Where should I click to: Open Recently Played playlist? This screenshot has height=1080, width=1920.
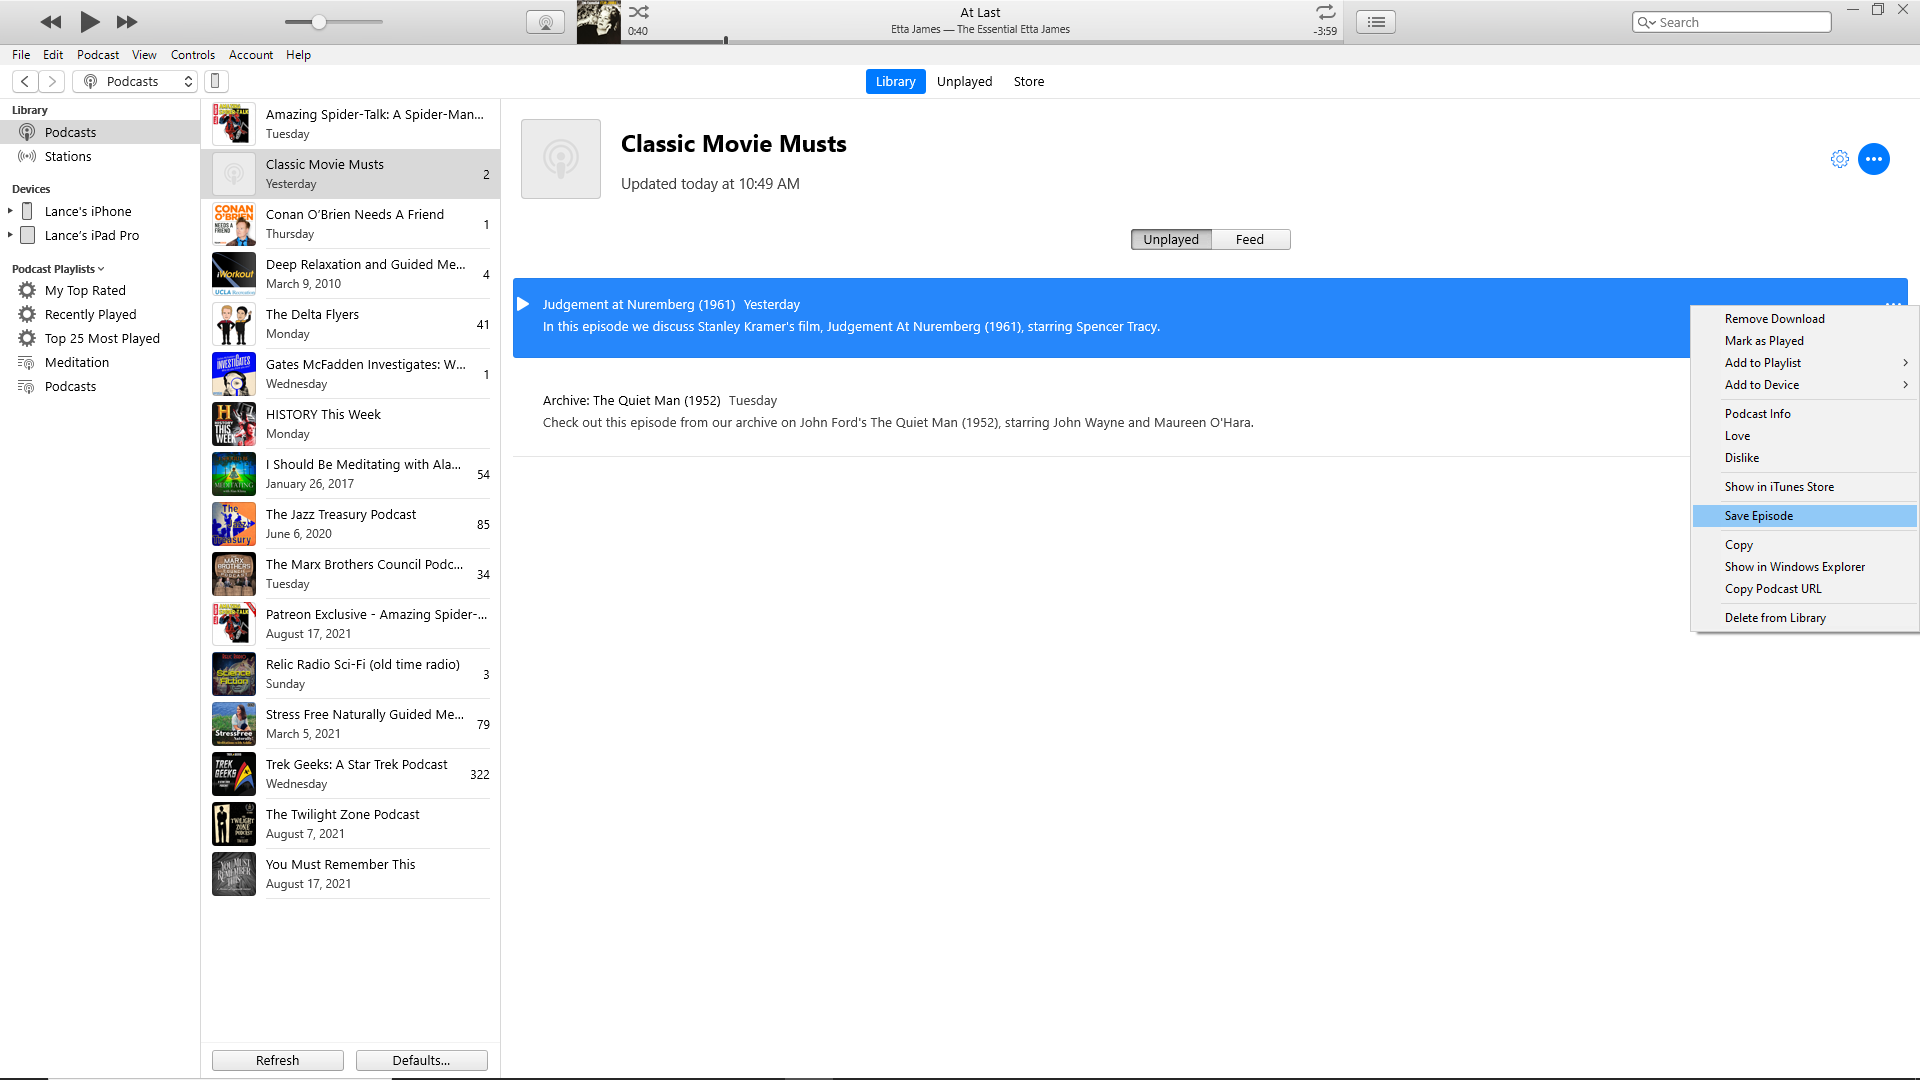[x=100, y=314]
